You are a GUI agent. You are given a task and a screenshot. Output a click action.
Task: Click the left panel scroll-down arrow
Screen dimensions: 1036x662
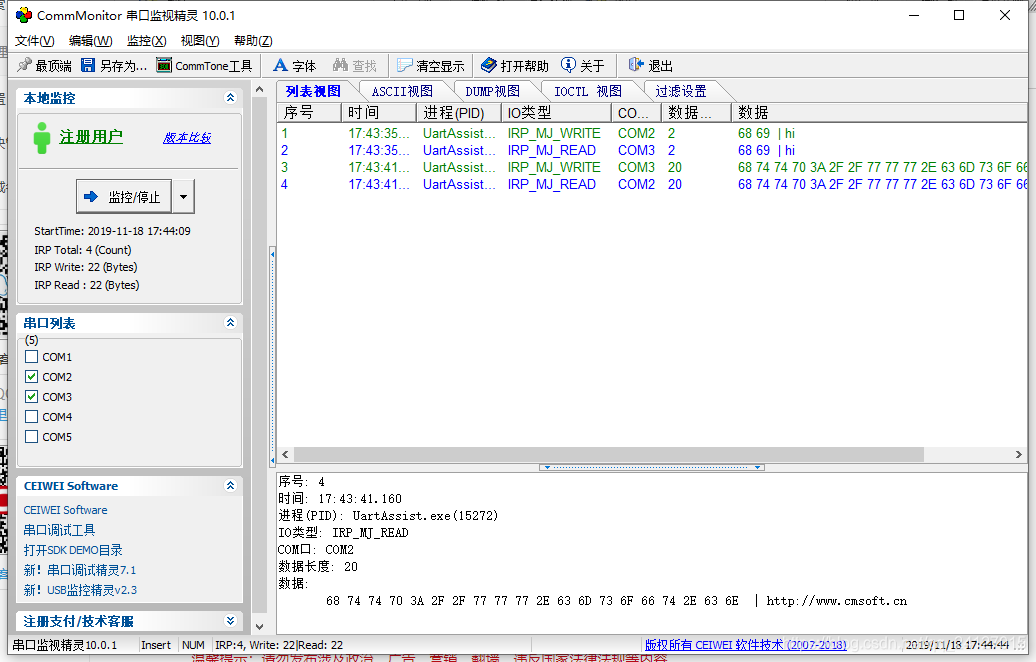pyautogui.click(x=260, y=626)
